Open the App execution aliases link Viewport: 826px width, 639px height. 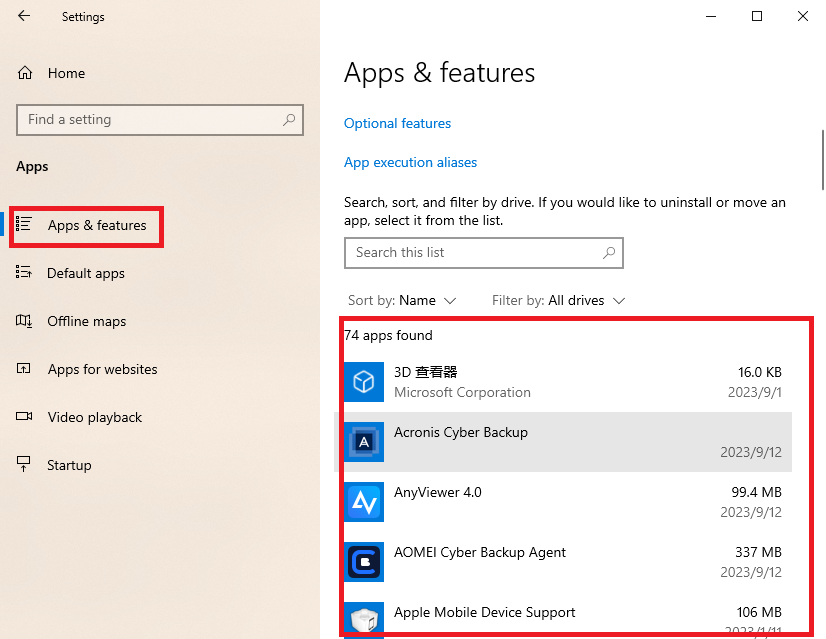click(410, 162)
